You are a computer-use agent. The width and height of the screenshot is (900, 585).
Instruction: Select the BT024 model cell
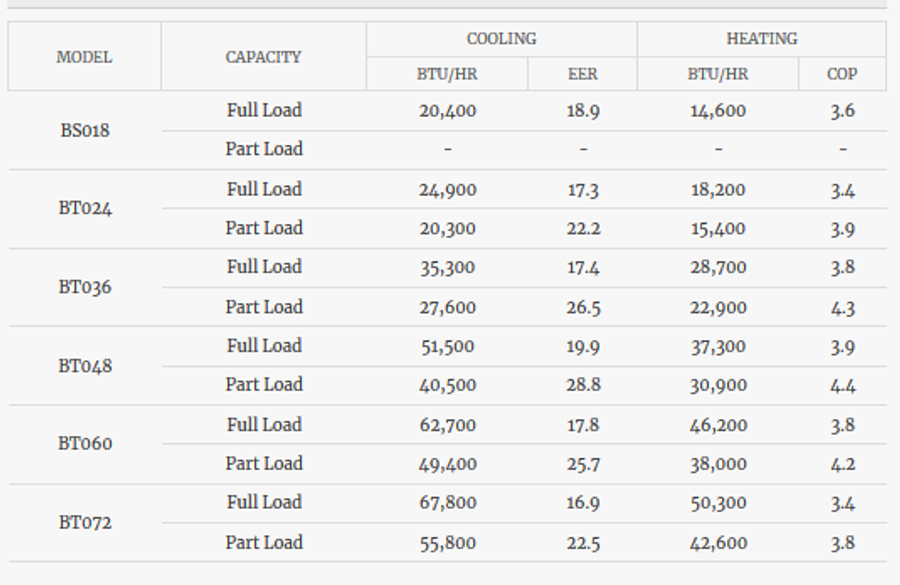[x=85, y=208]
